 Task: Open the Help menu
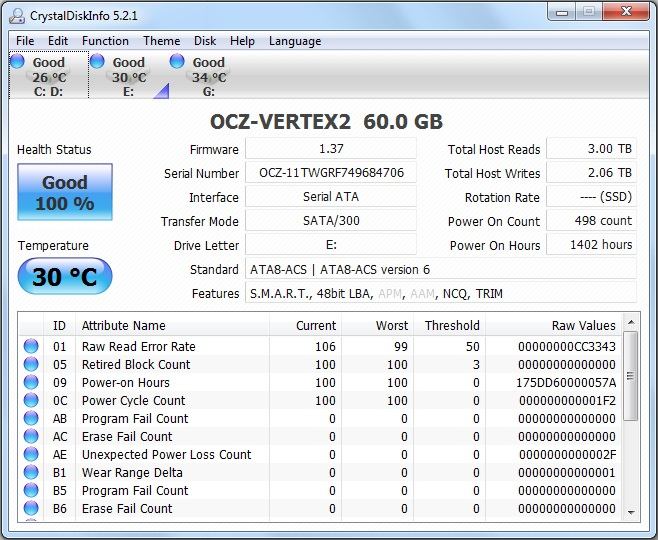tap(242, 41)
